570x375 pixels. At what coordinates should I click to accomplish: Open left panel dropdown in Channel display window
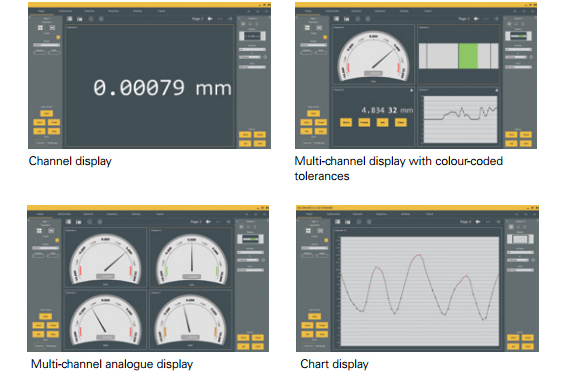(47, 45)
